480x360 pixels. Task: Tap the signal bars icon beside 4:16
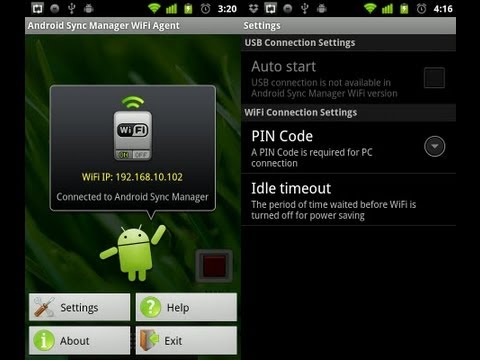(387, 8)
